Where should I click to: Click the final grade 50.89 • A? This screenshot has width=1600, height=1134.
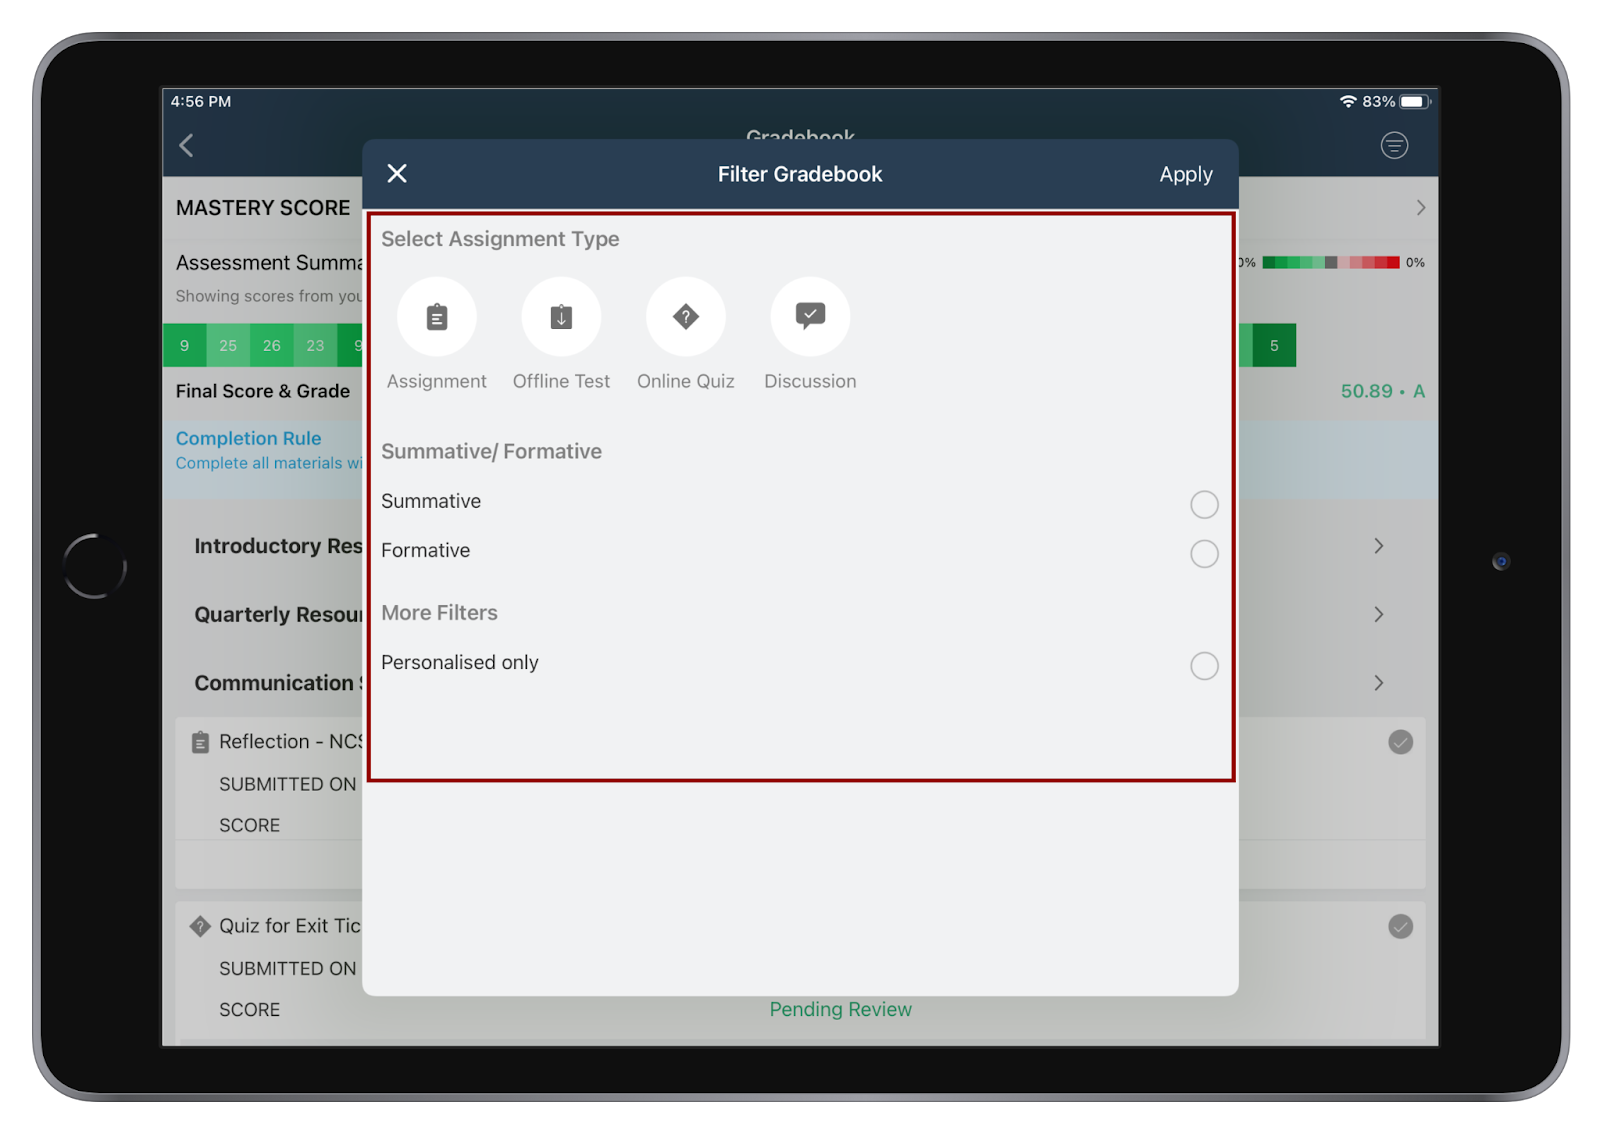click(x=1382, y=391)
